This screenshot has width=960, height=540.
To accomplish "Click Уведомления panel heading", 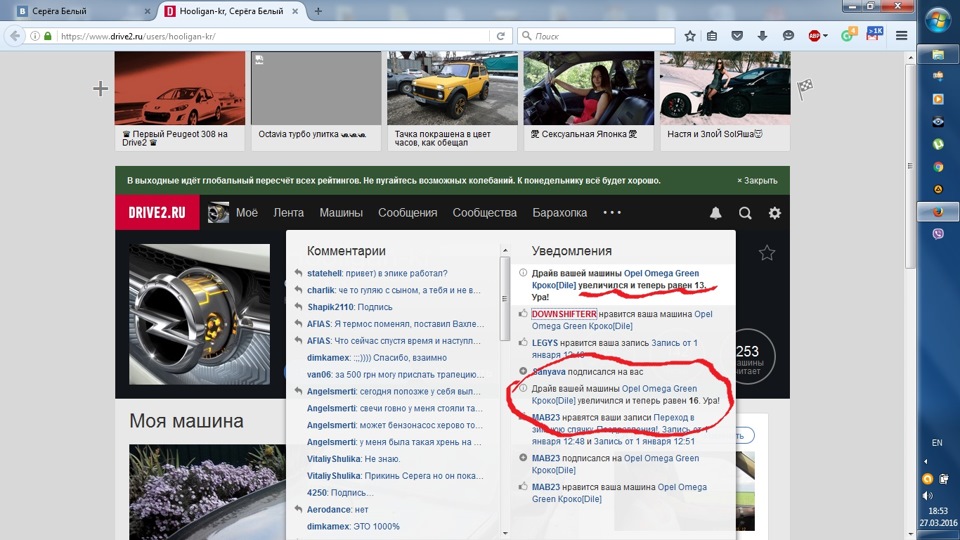I will coord(572,251).
